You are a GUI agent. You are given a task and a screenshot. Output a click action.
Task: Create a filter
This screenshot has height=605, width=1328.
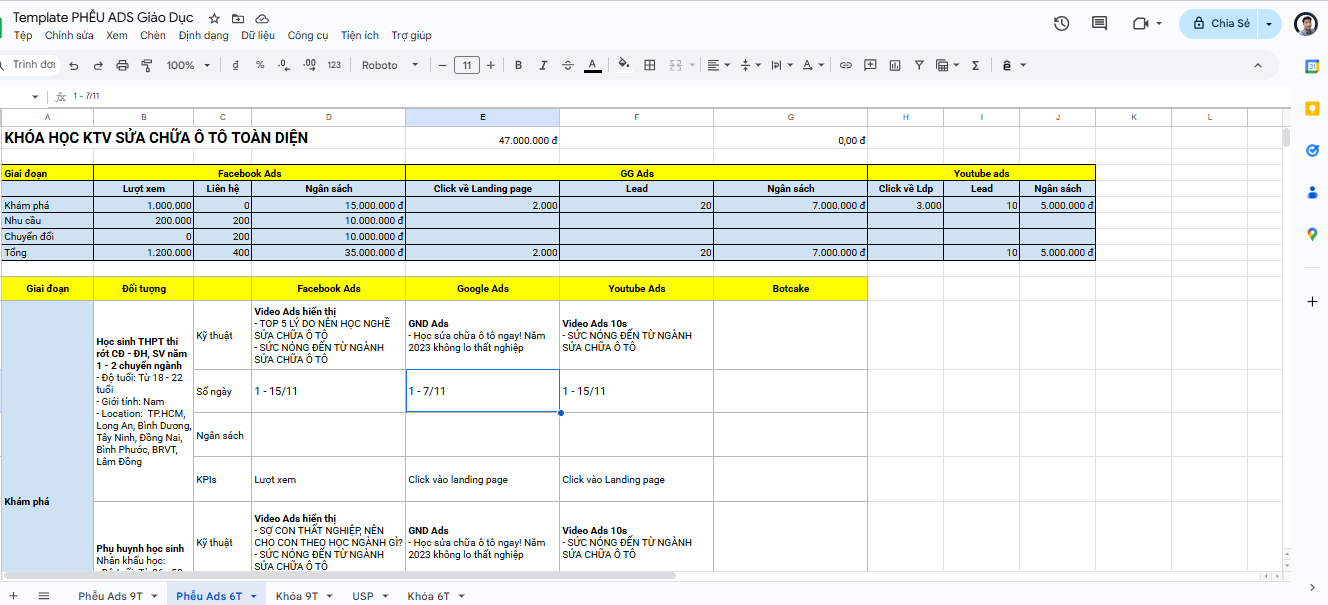point(919,65)
